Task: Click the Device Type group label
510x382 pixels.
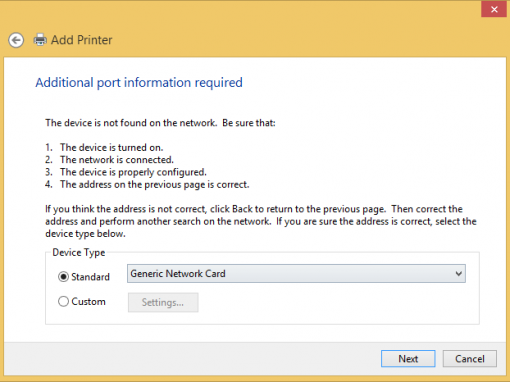Action: click(x=79, y=253)
